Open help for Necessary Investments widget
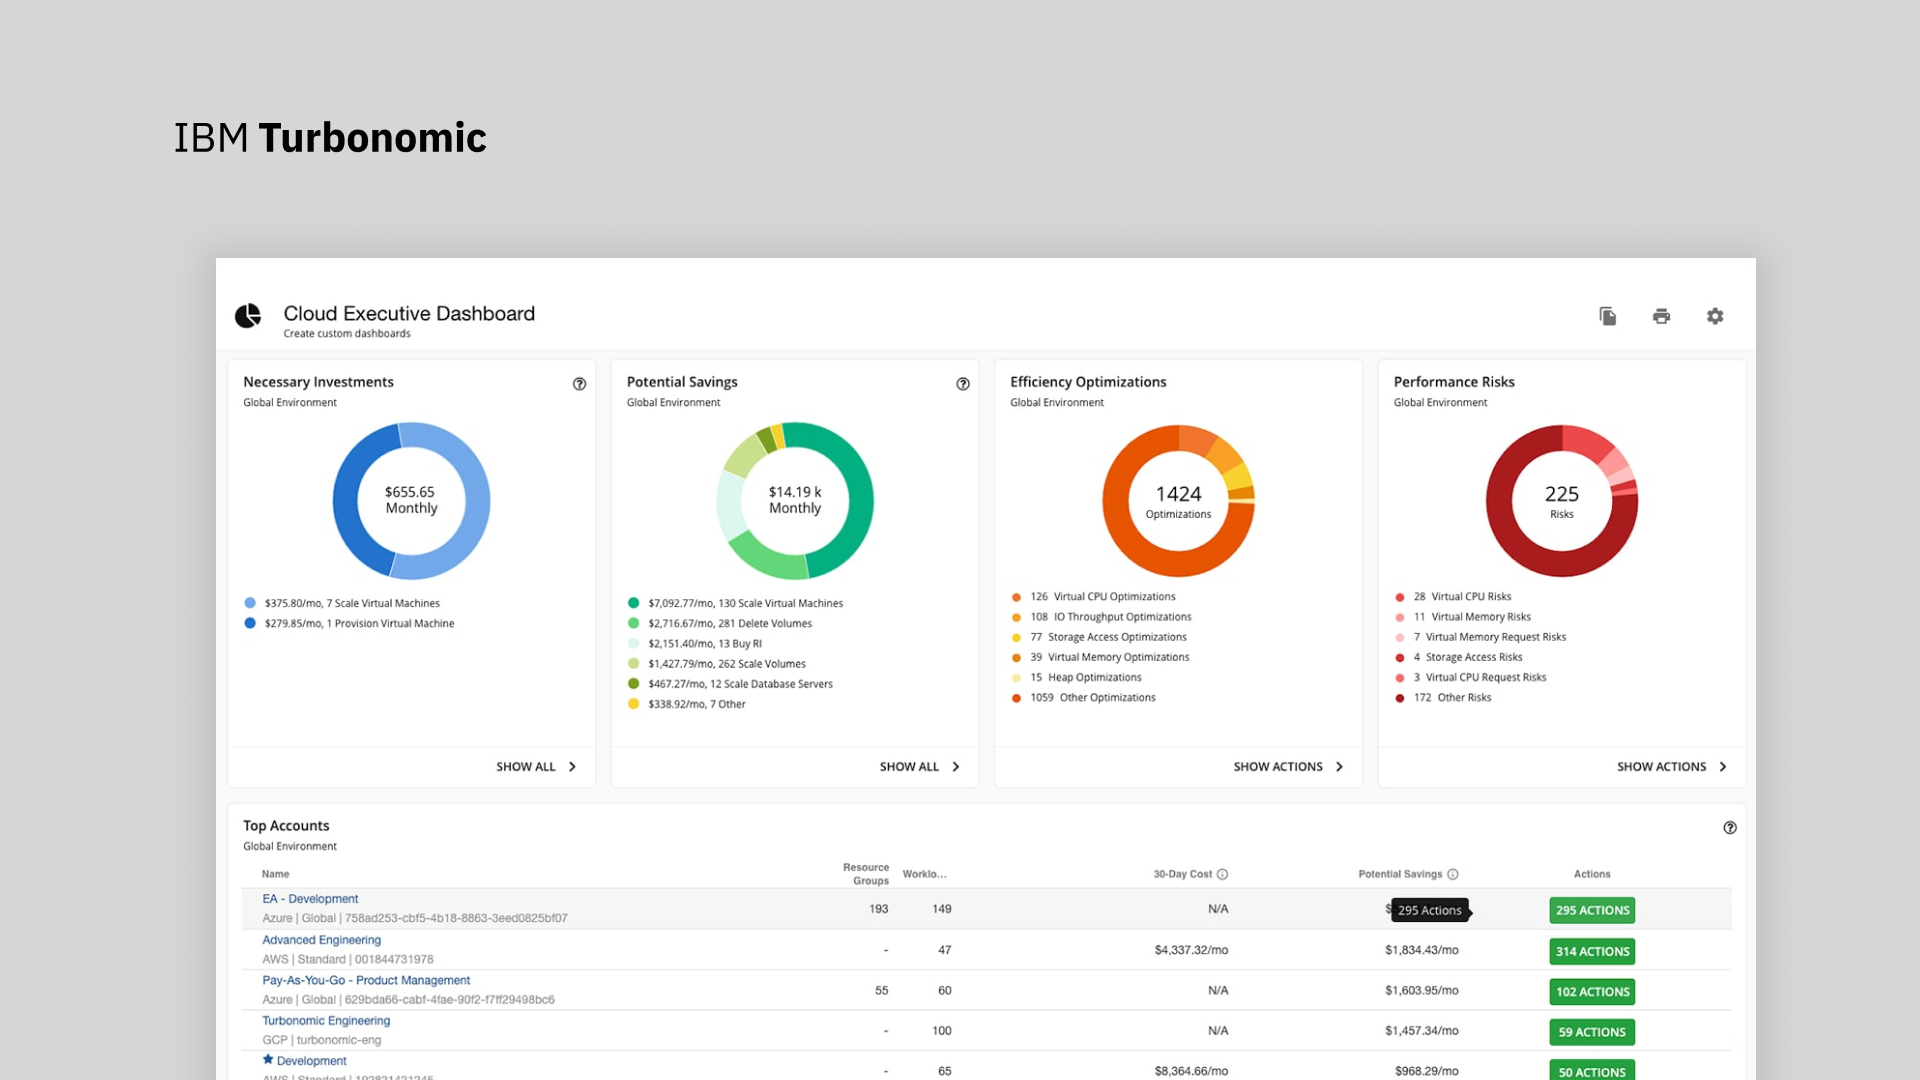 [x=579, y=384]
